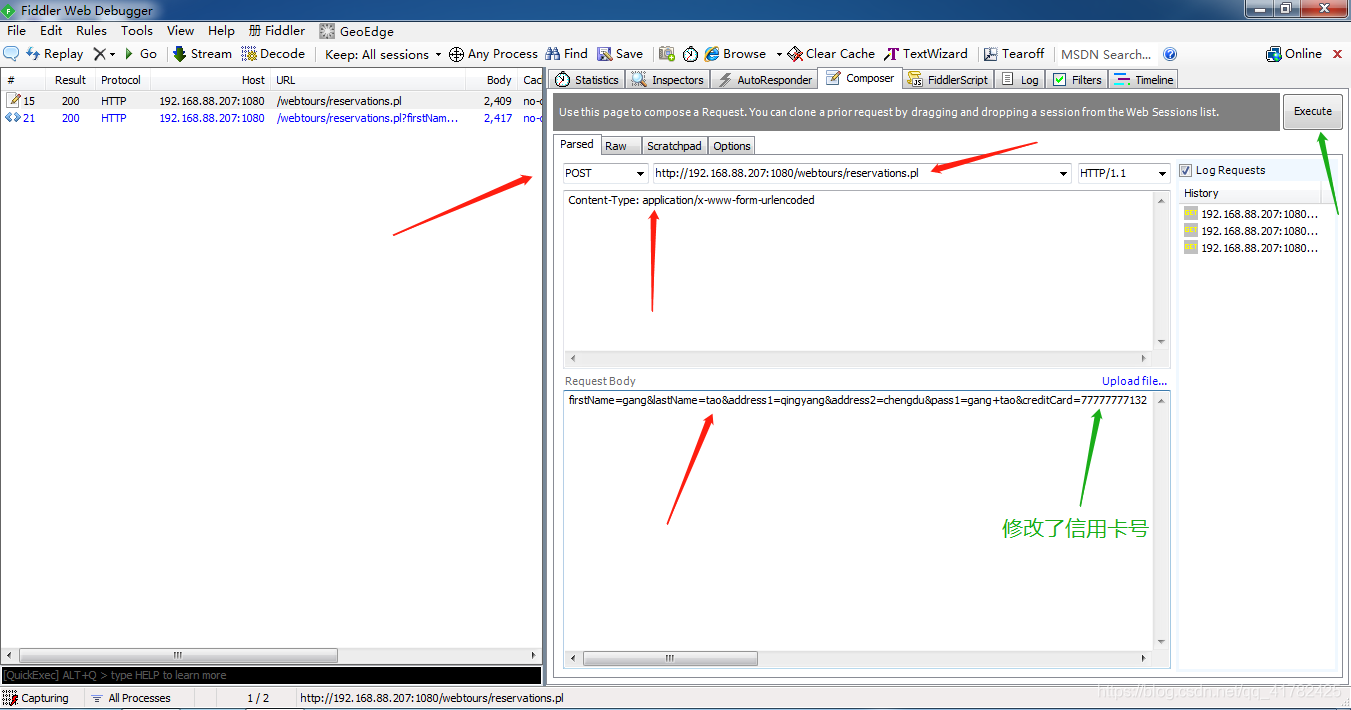Click the sessions list horizontal scrollbar
This screenshot has height=710, width=1351.
[177, 656]
